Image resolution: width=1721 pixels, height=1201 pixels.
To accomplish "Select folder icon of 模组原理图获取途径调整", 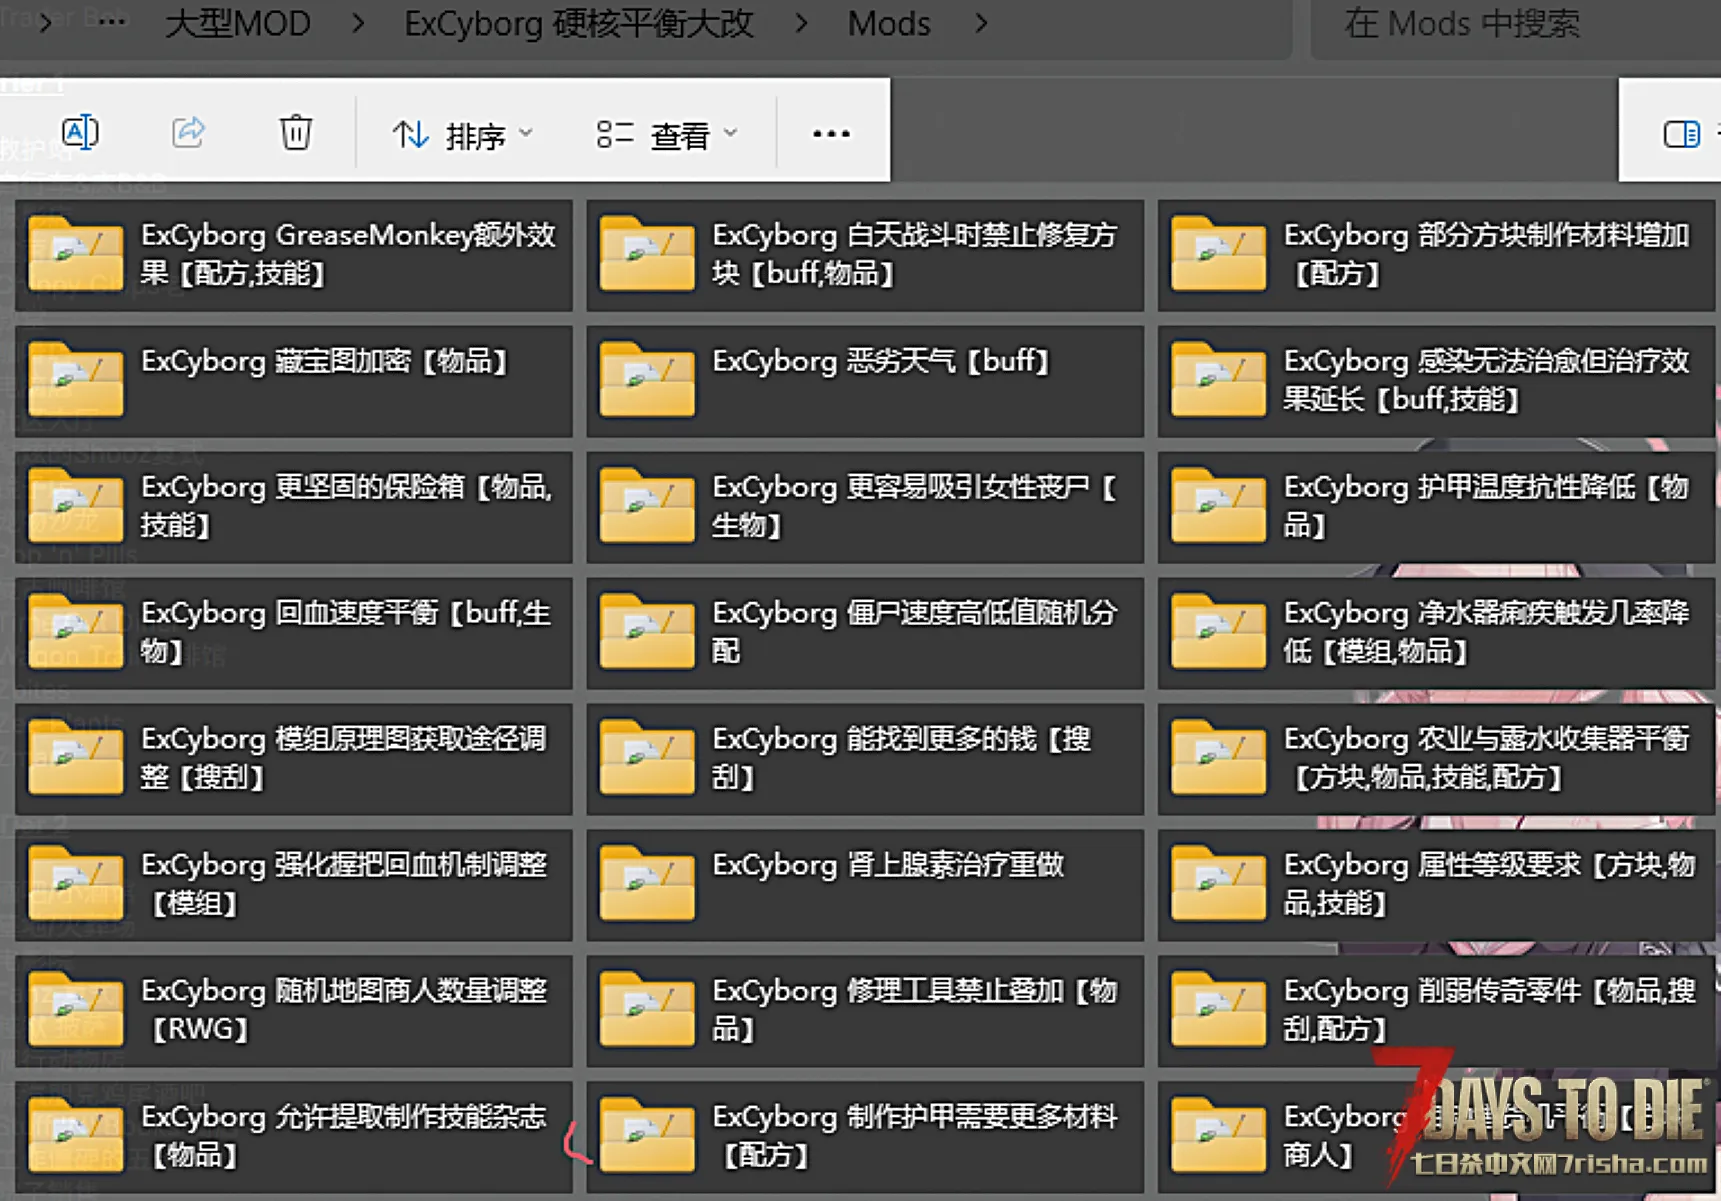I will coord(76,757).
